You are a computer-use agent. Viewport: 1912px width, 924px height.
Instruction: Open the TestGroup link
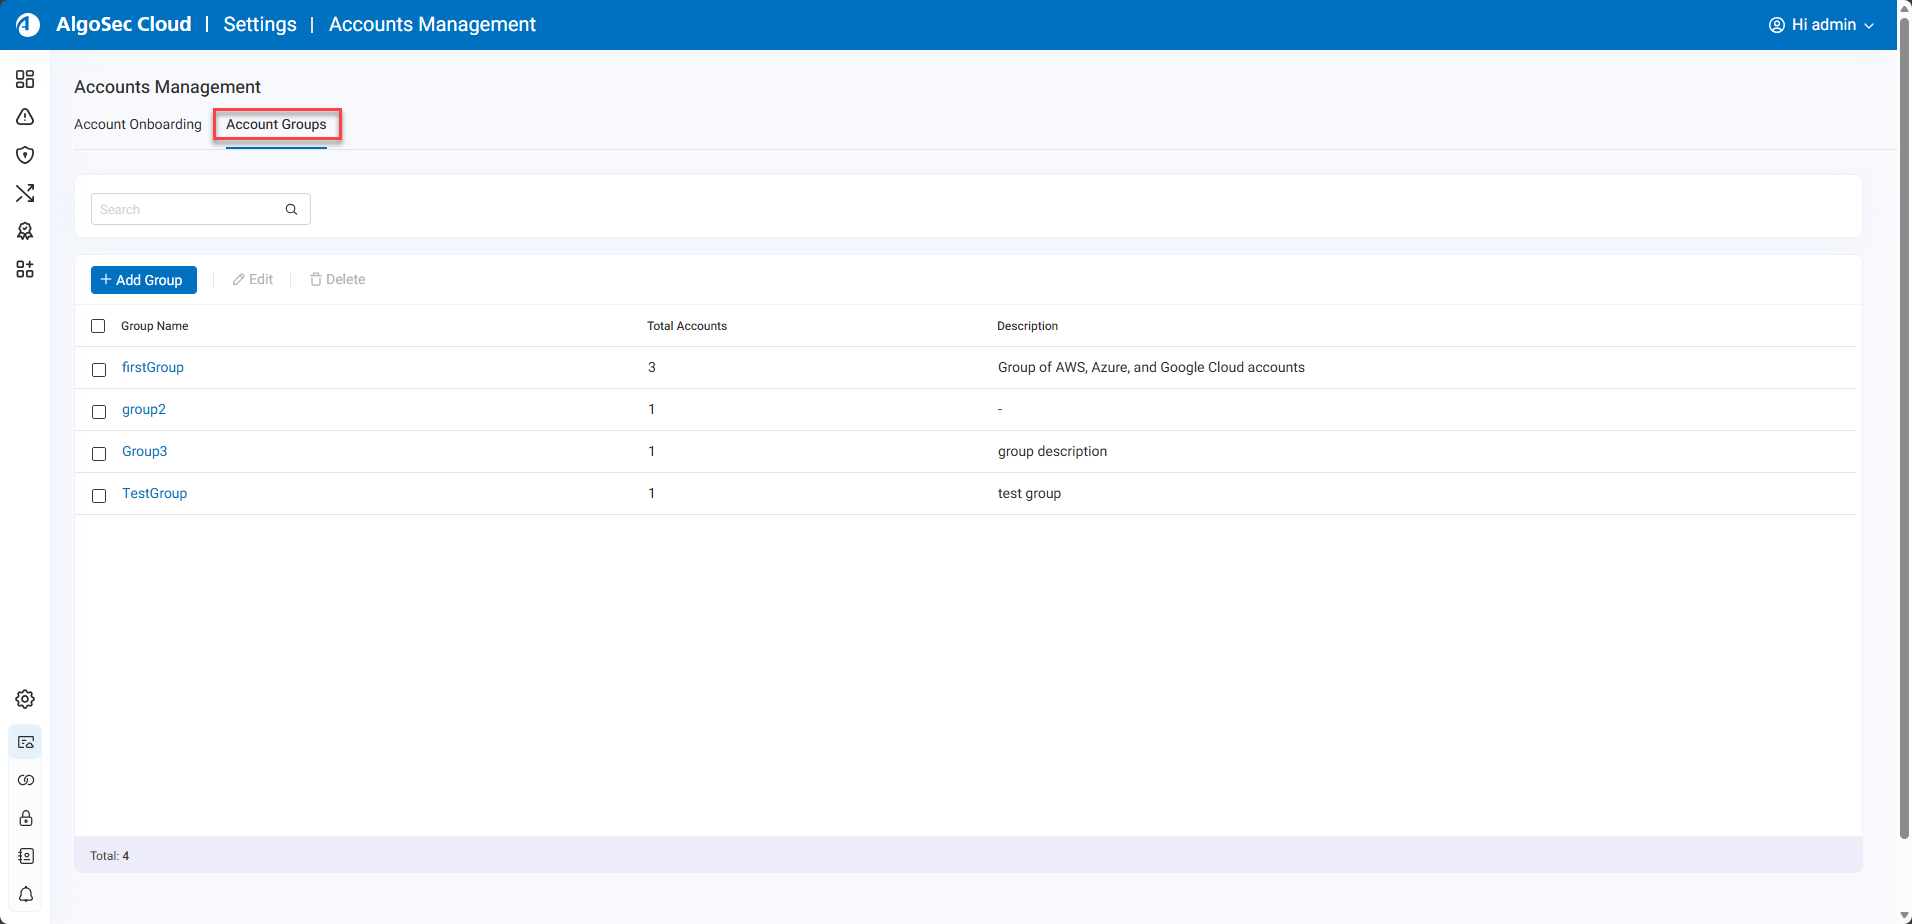coord(154,493)
